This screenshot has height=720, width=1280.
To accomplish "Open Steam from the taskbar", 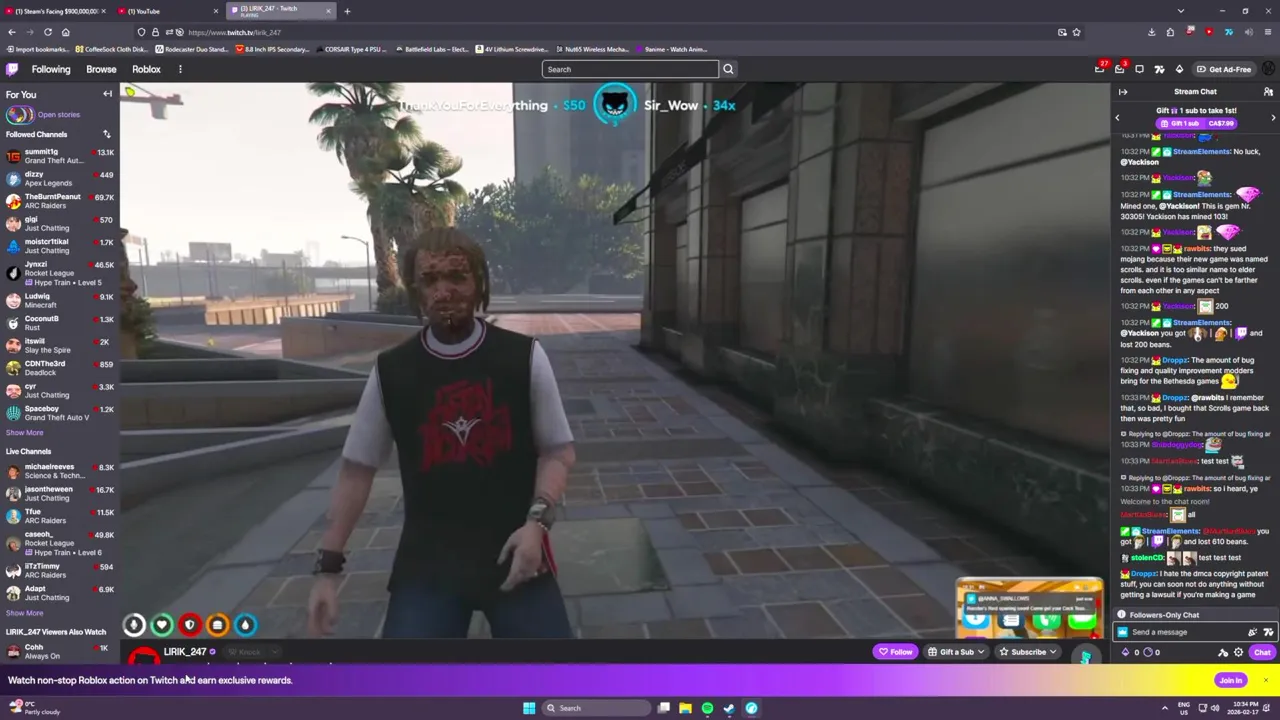I will (x=729, y=708).
